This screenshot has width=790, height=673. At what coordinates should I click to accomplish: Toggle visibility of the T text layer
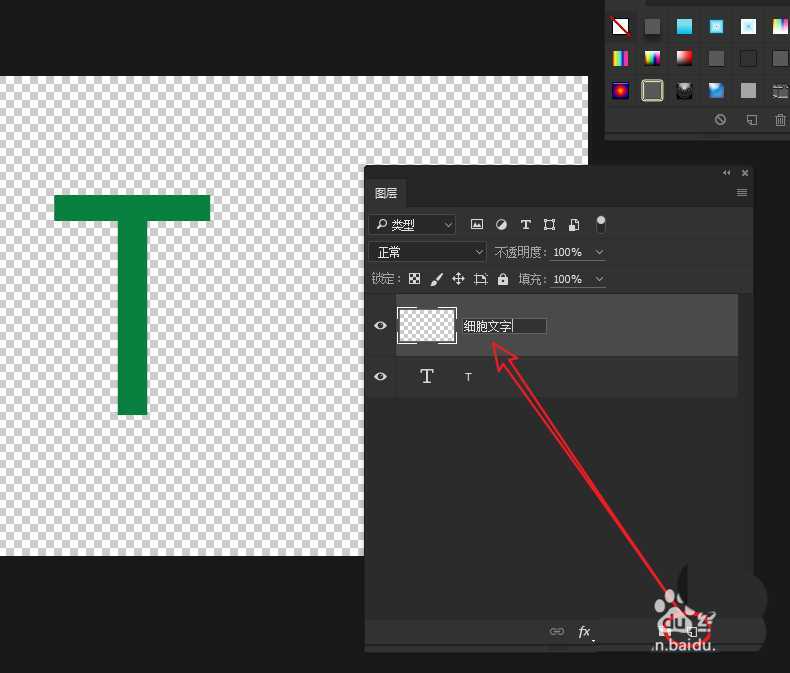380,377
